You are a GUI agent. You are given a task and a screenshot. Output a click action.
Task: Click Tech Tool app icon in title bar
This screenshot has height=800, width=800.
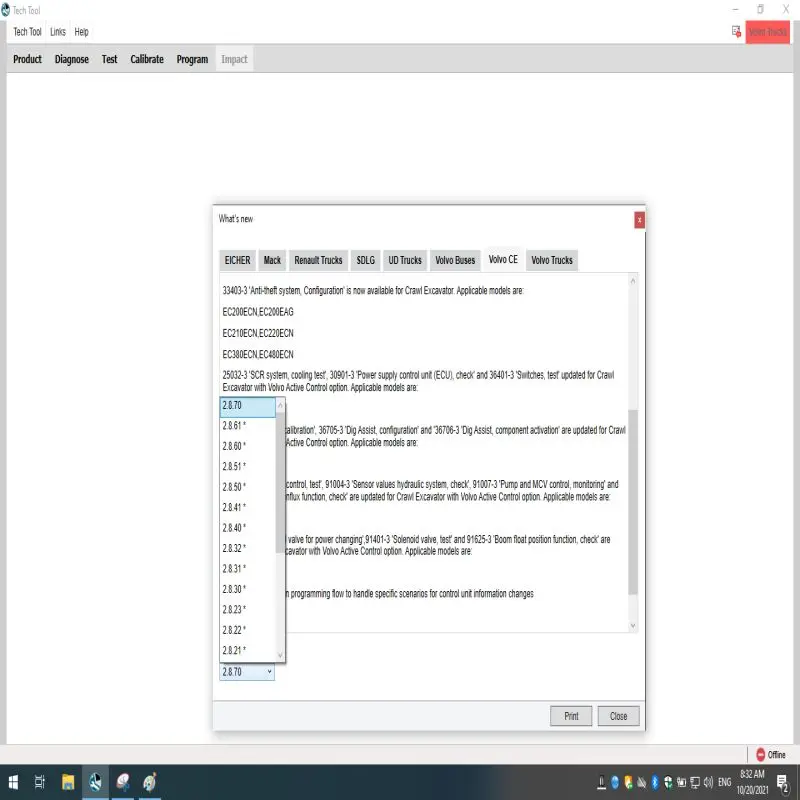5,10
